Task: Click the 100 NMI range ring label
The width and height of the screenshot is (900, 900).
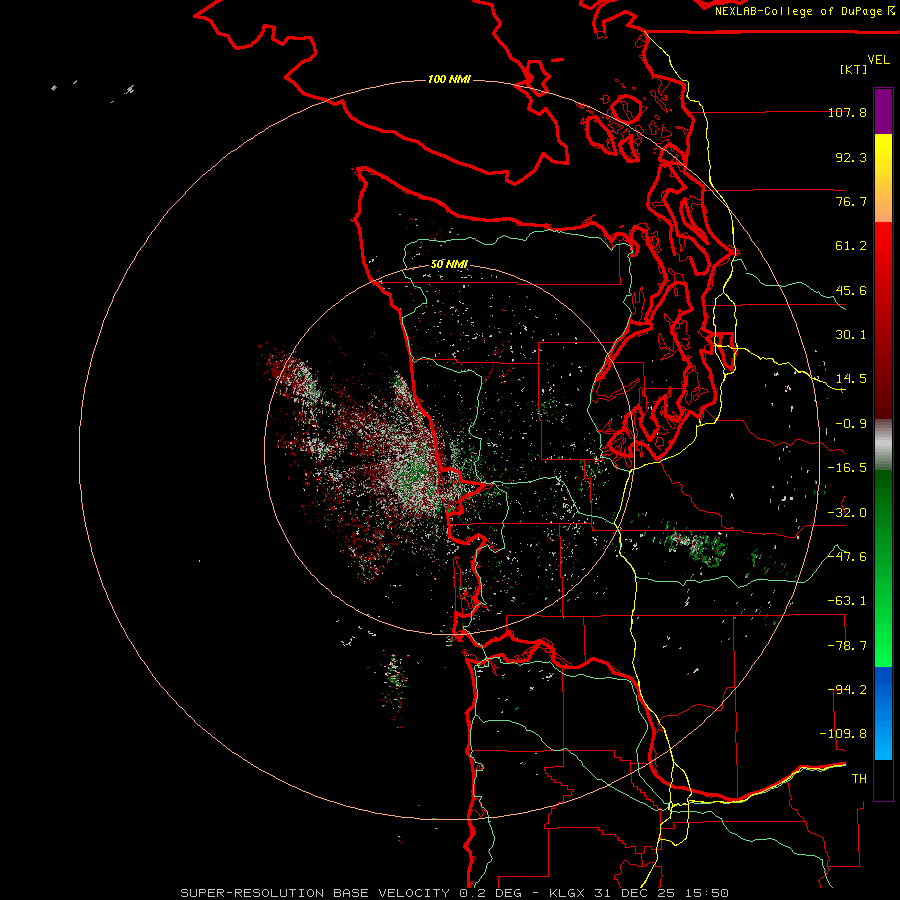Action: coord(449,79)
